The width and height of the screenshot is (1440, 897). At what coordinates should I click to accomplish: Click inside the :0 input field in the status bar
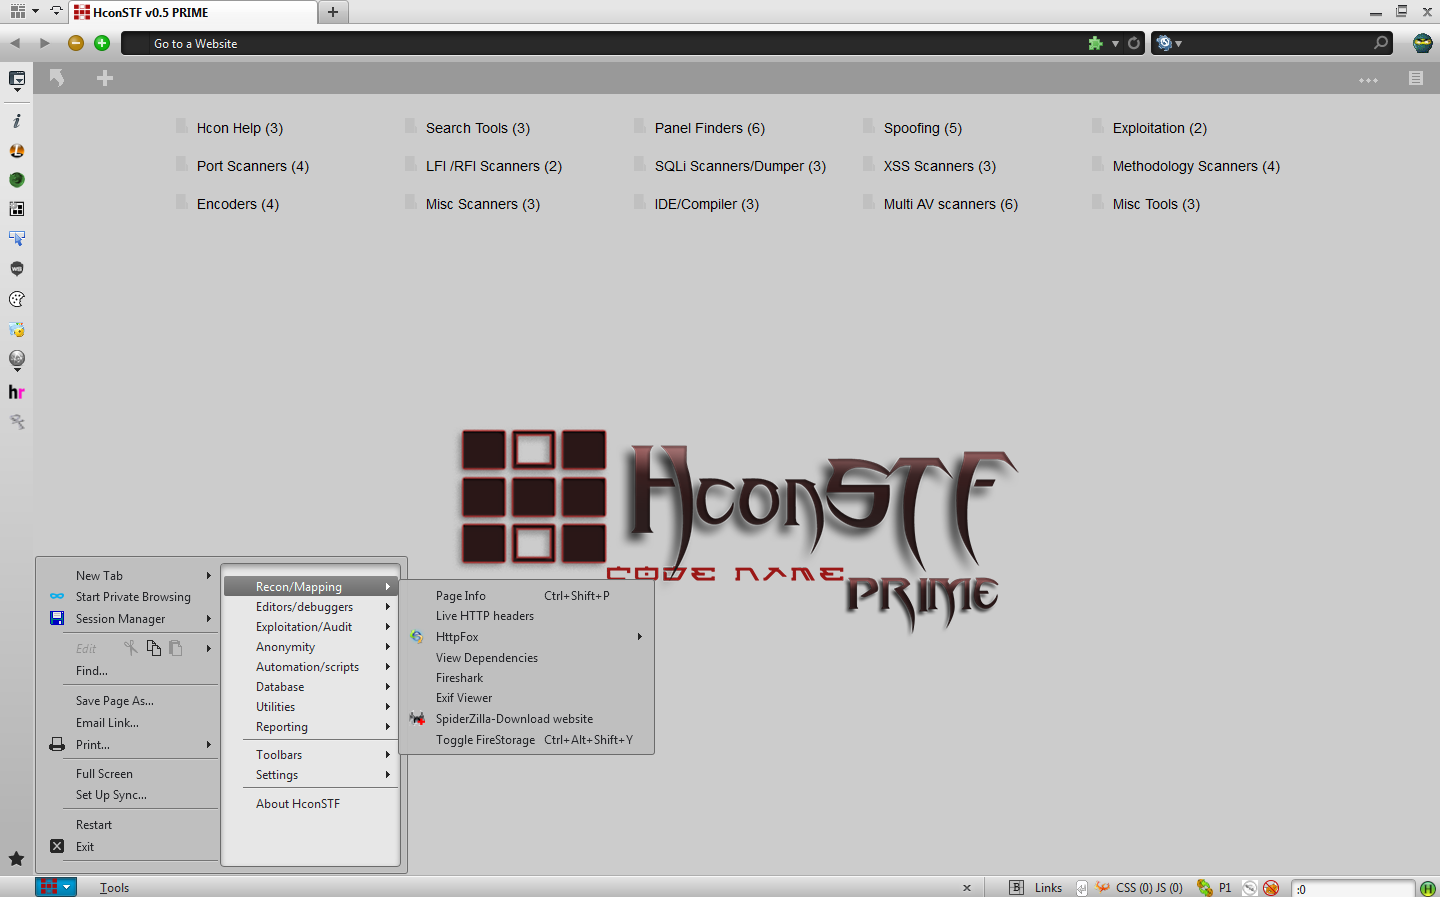click(1350, 888)
